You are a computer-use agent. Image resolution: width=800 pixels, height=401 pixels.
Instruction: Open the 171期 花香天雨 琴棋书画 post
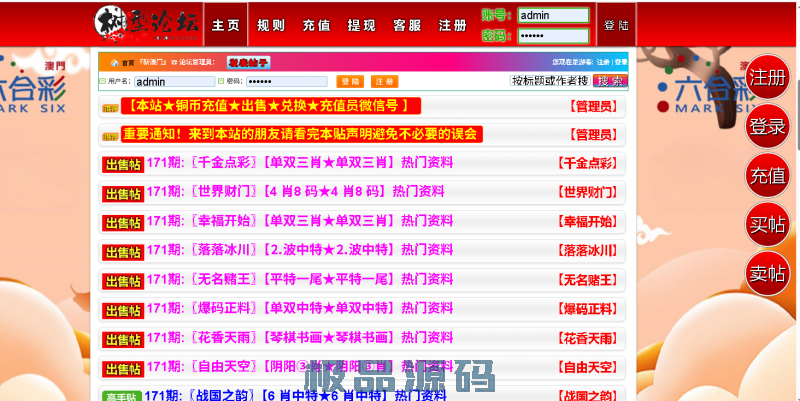click(300, 337)
